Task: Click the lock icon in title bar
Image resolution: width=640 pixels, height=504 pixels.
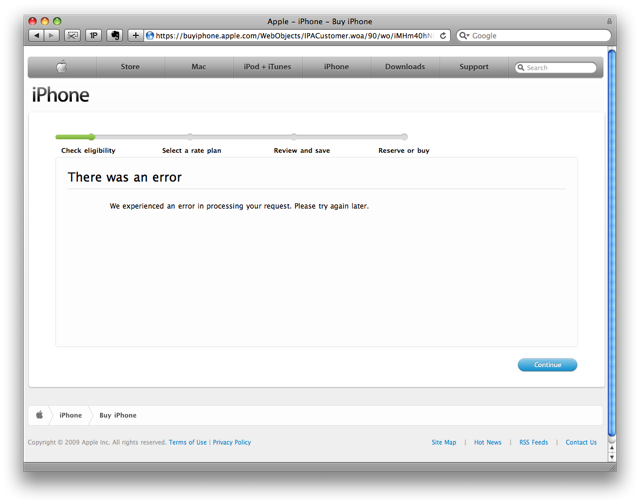Action: (x=609, y=21)
